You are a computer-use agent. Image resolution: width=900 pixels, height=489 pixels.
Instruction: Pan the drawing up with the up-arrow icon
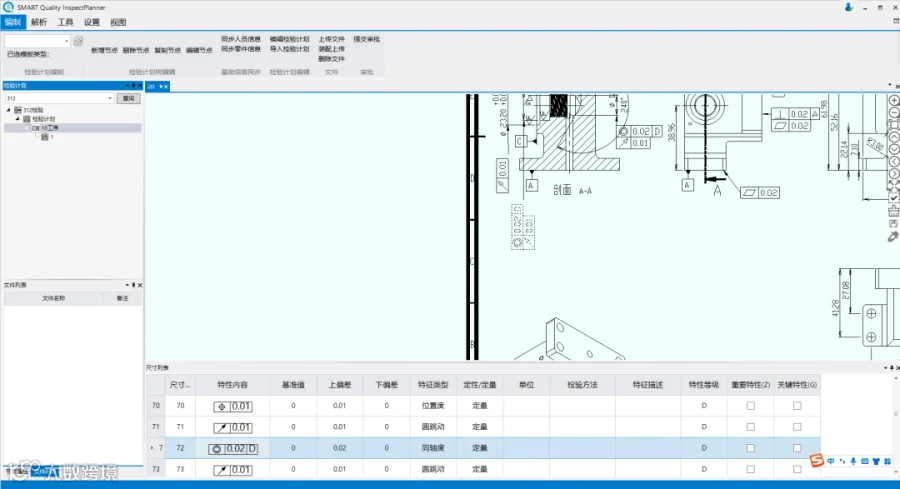894,137
